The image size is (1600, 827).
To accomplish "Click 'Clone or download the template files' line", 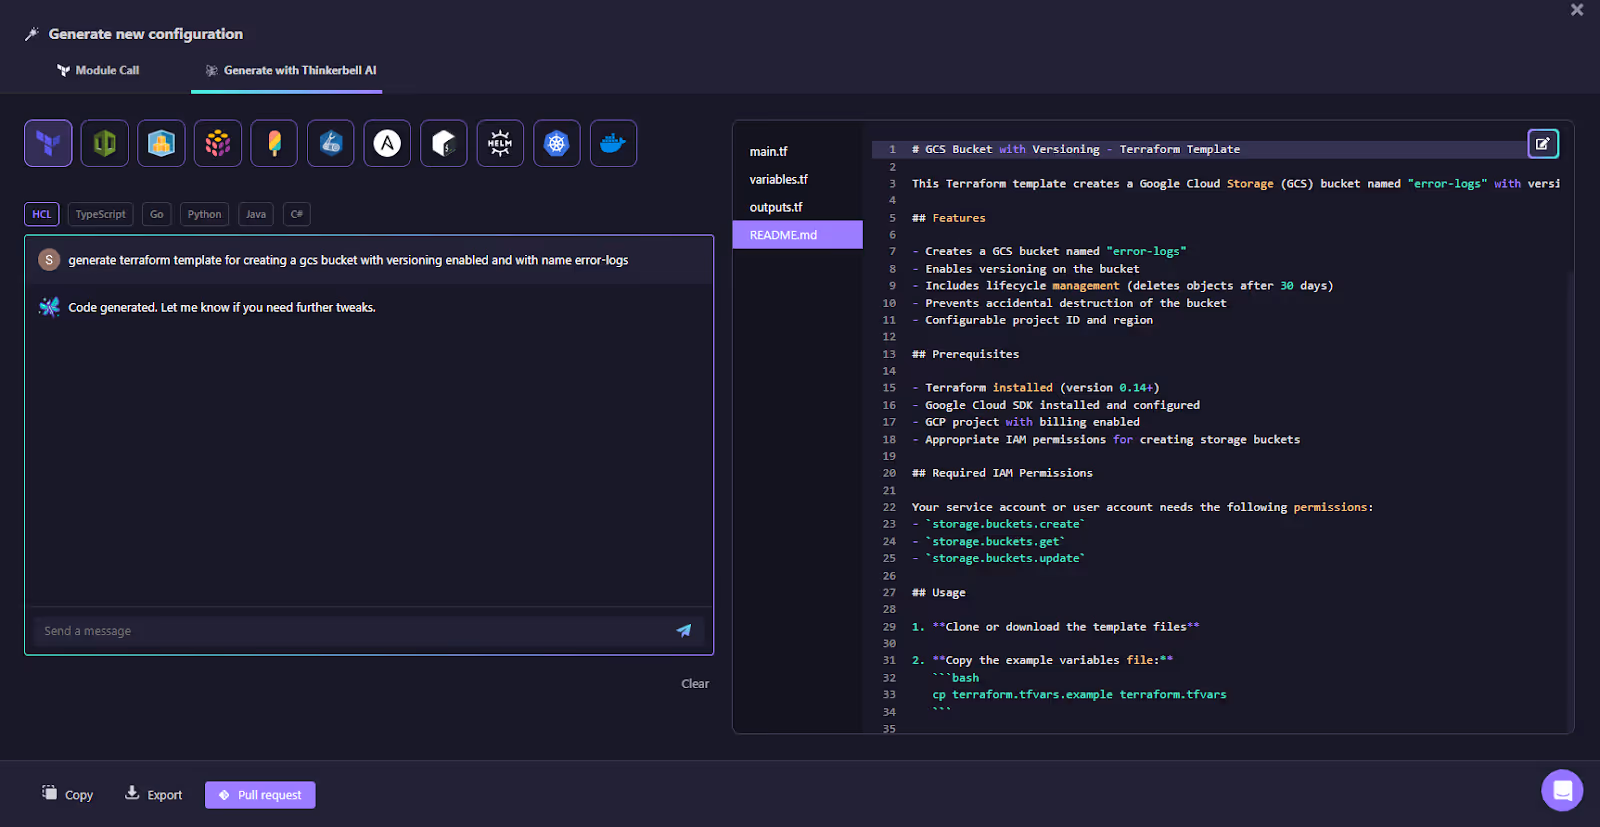I will point(1056,627).
